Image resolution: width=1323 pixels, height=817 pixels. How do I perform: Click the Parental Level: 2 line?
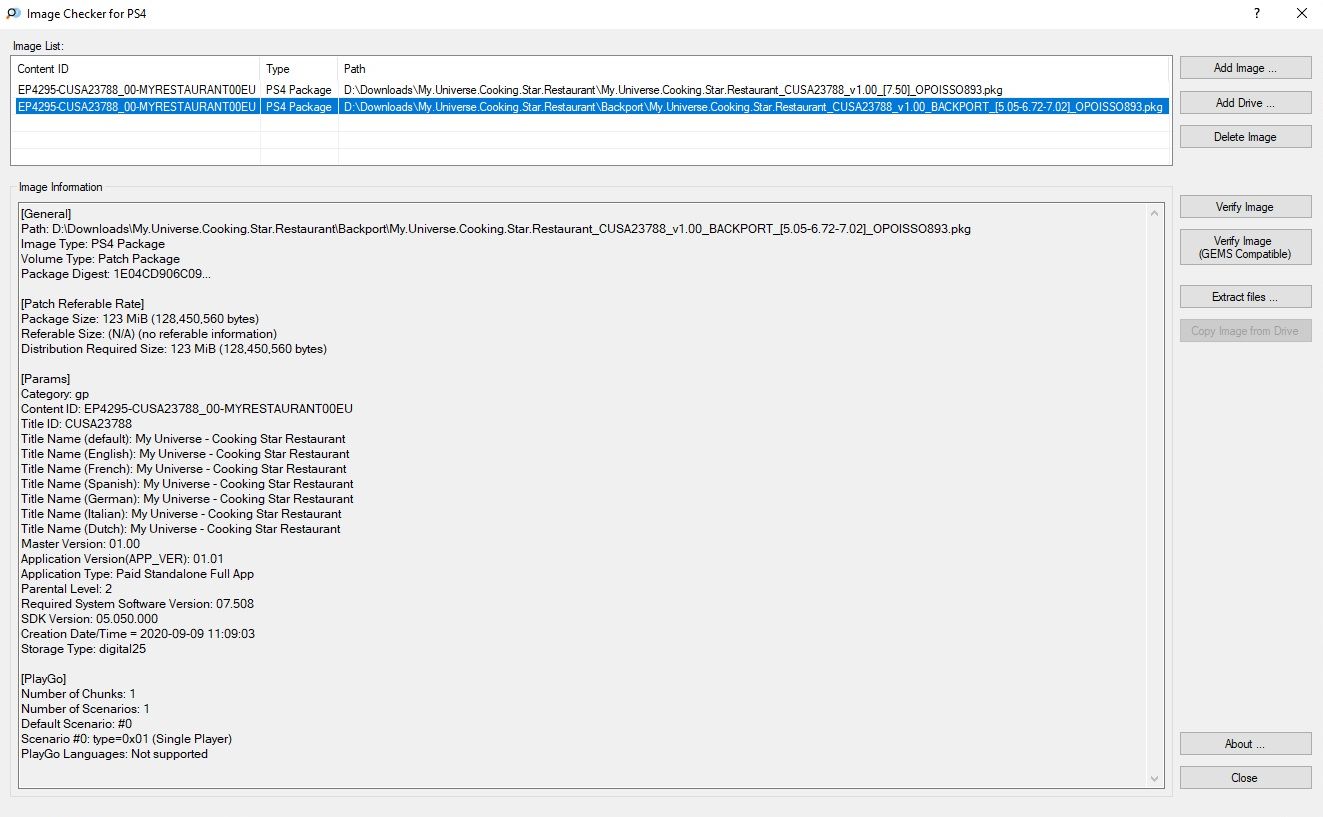[x=67, y=589]
